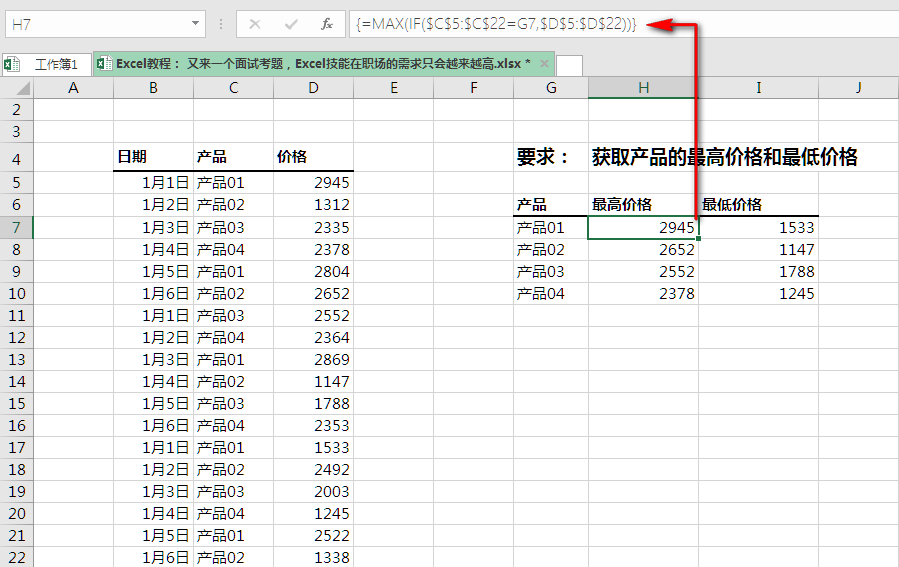Click cell G9 containing 产品03
The width and height of the screenshot is (899, 567).
pyautogui.click(x=551, y=271)
